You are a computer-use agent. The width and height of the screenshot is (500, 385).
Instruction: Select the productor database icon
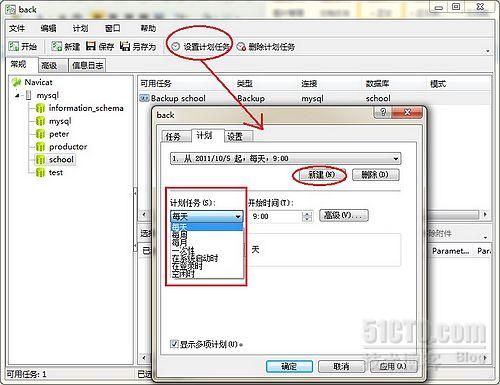click(40, 147)
